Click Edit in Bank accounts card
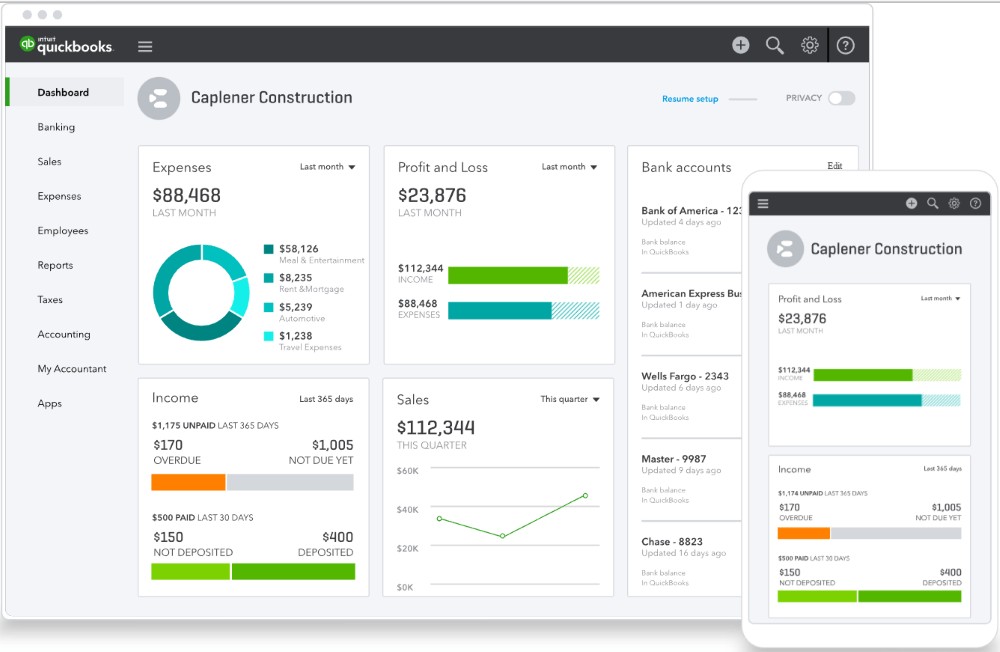Screen dimensions: 1000x652 point(835,166)
